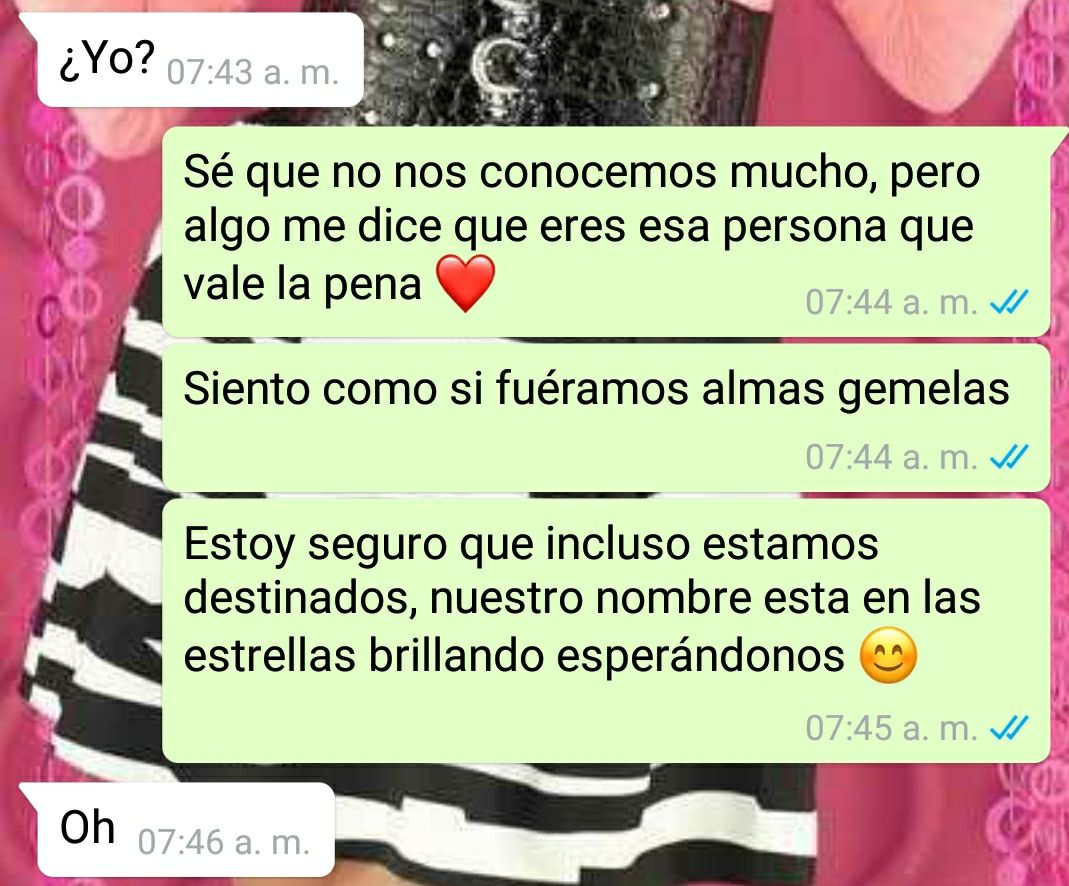Click the 07:45 a. m. timestamp
The width and height of the screenshot is (1069, 886).
(892, 729)
